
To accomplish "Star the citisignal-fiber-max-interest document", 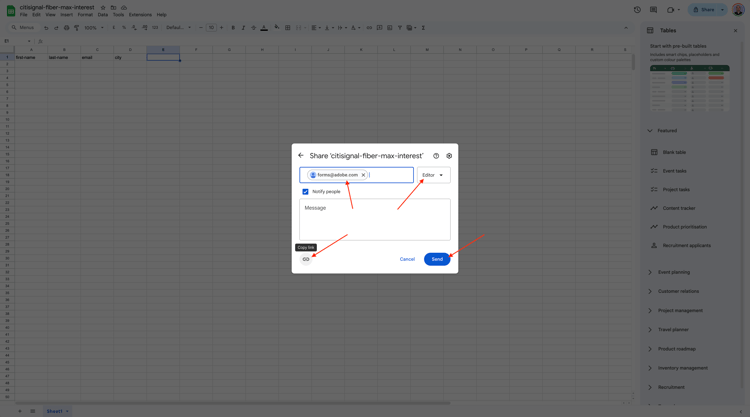I will point(103,8).
